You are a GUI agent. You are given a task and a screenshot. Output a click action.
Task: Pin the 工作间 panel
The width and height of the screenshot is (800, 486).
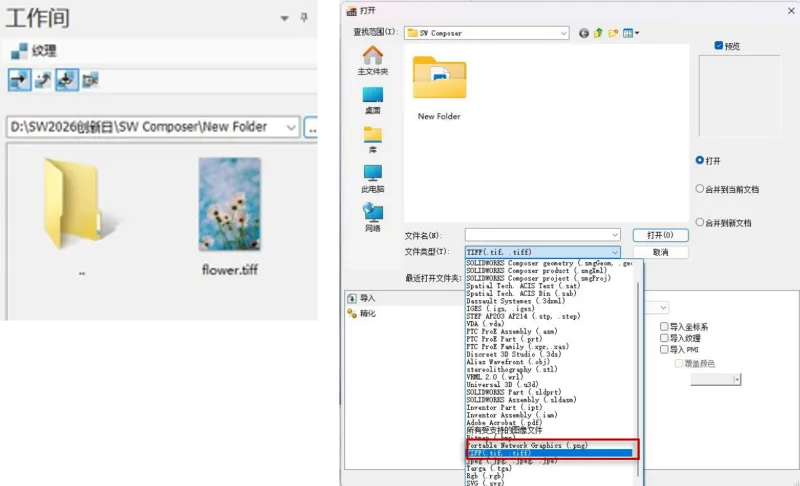coord(304,18)
